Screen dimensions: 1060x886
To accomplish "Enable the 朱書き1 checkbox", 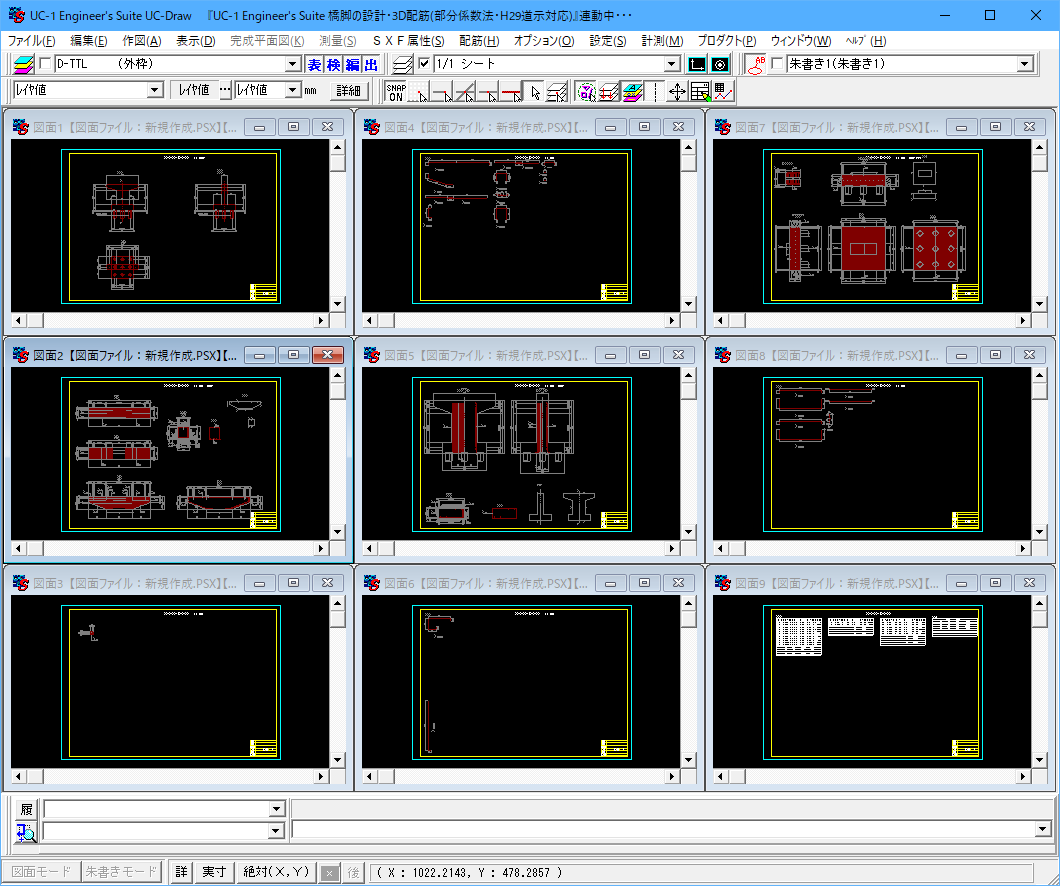I will tap(777, 64).
